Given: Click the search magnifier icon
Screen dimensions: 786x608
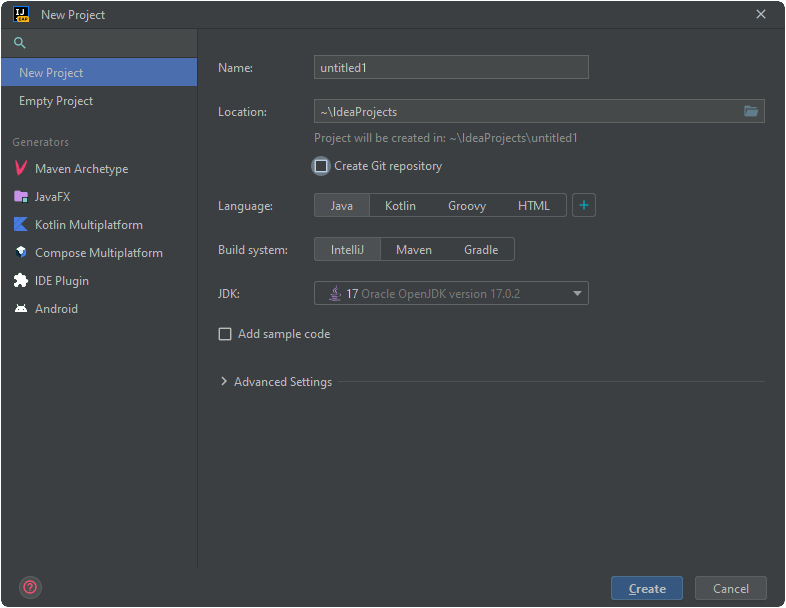Looking at the screenshot, I should pyautogui.click(x=20, y=43).
